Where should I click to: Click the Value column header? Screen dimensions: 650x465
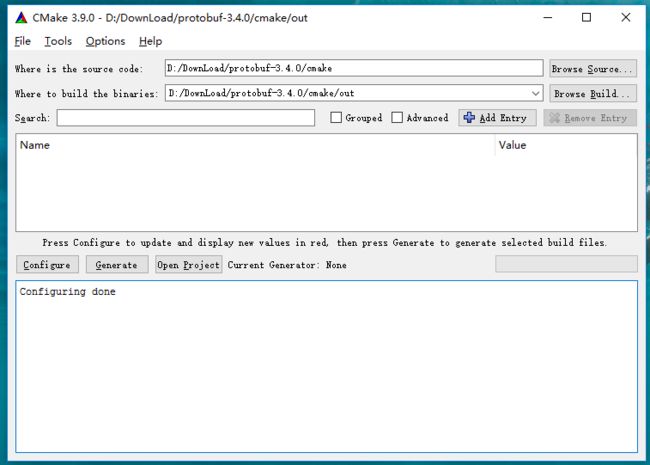(x=566, y=145)
